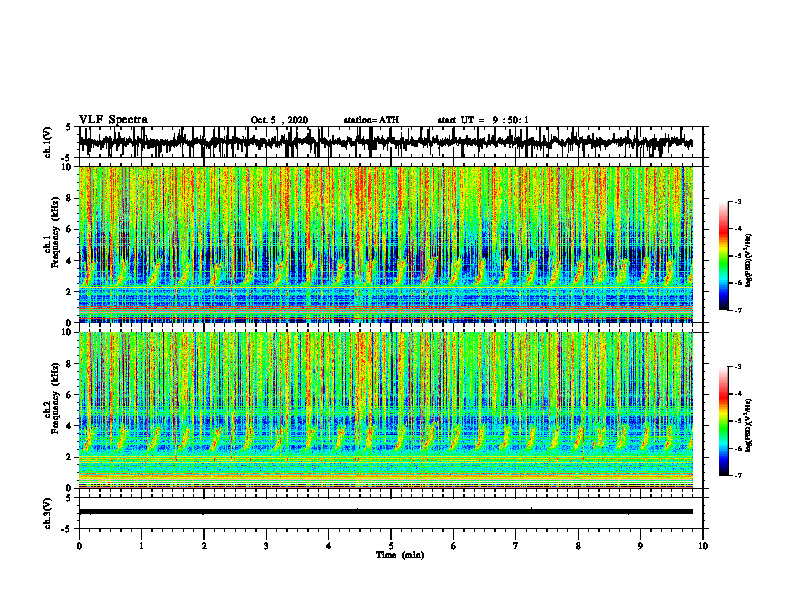This screenshot has height=612, width=792.
Task: Click the "7" tick on the time axis
Action: pyautogui.click(x=516, y=546)
